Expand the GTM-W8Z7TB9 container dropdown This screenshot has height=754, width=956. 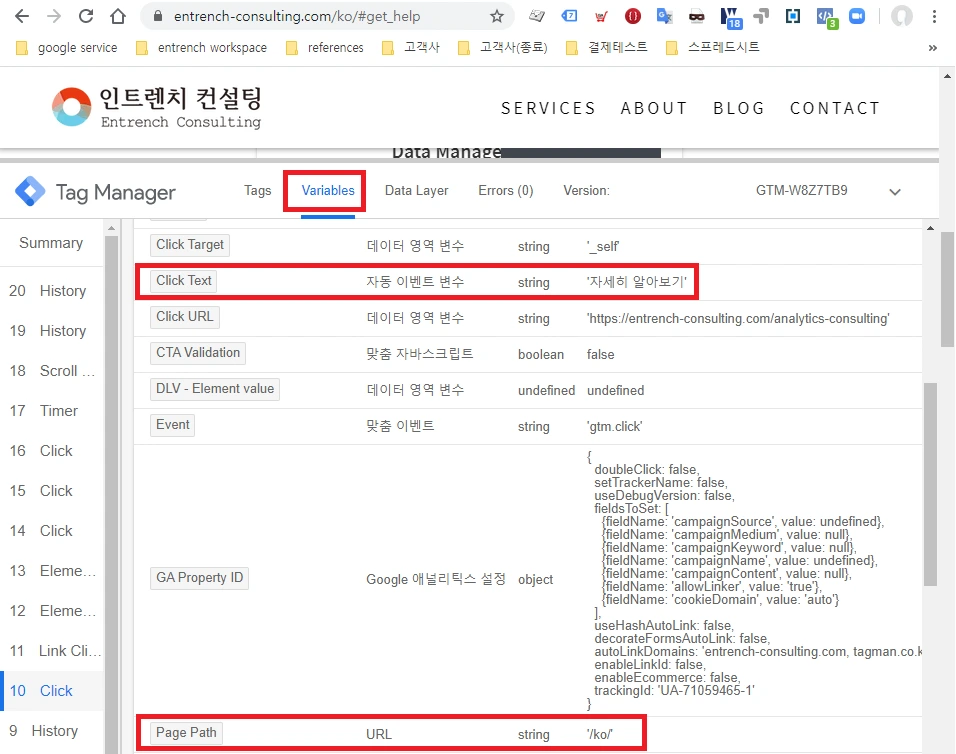tap(894, 191)
